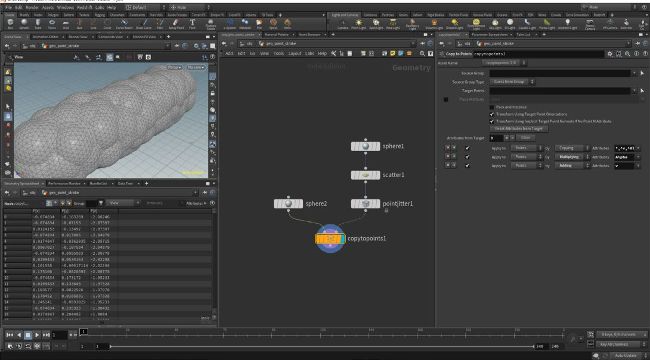
Task: Click Source Group selection arrow button
Action: click(x=643, y=73)
